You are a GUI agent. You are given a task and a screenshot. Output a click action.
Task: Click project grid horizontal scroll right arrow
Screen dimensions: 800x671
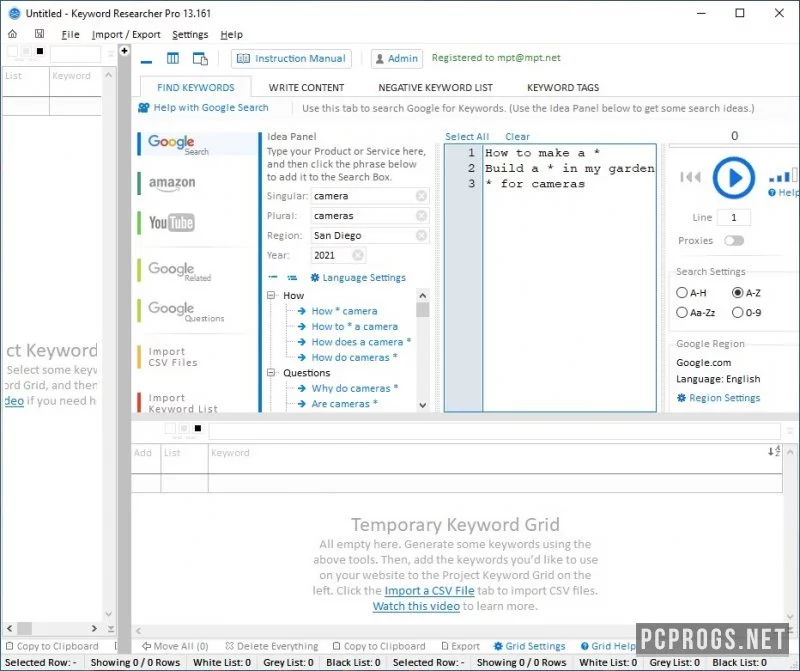click(94, 628)
